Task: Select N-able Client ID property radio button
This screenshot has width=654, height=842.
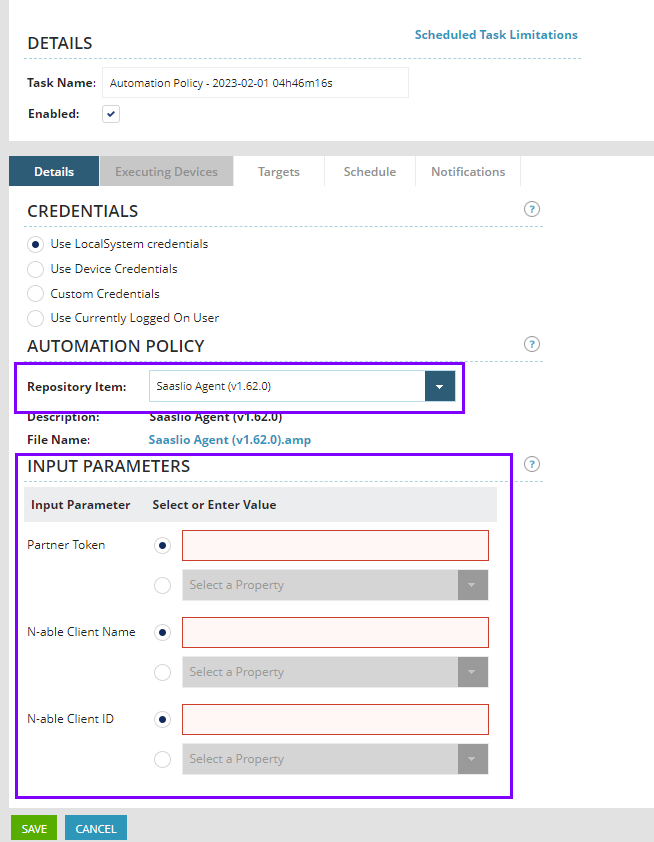Action: point(162,759)
